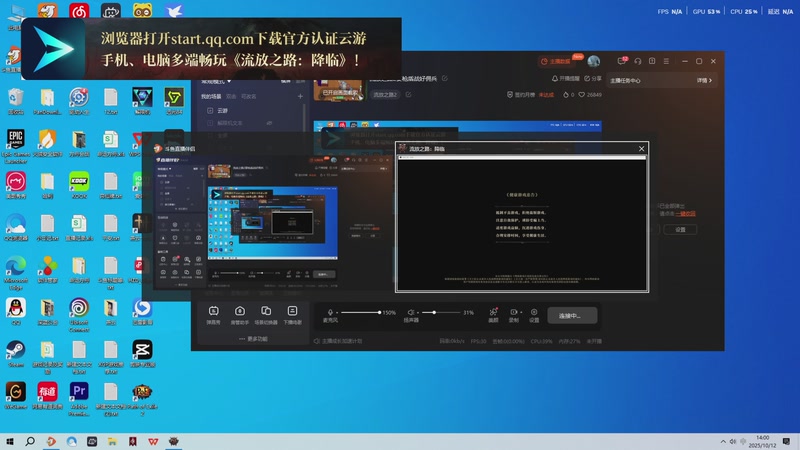Click the 主播数据 button in title bar
The image size is (800, 450).
point(556,61)
